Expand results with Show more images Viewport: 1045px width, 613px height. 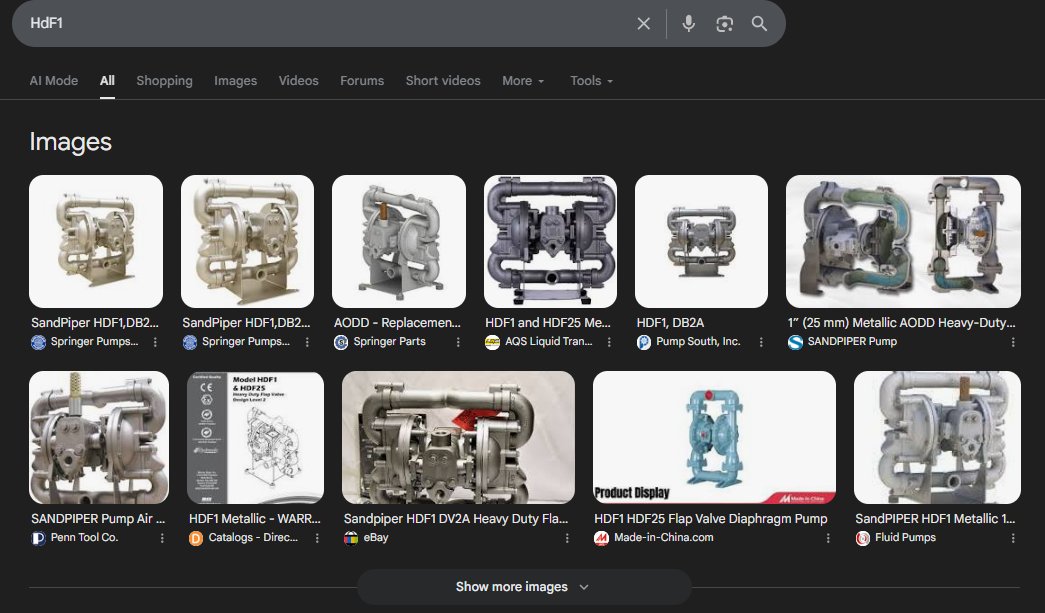coord(524,587)
